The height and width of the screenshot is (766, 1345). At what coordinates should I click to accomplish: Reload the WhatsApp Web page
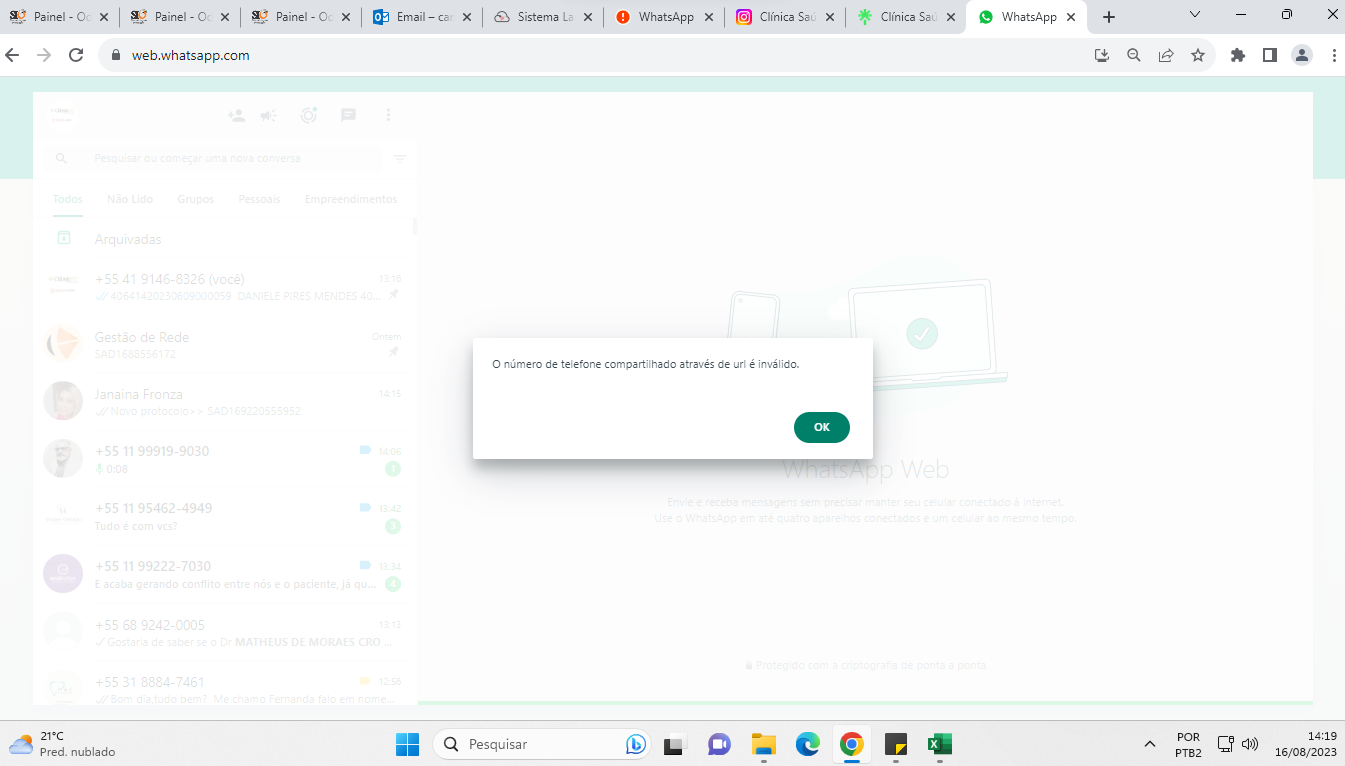pyautogui.click(x=76, y=55)
